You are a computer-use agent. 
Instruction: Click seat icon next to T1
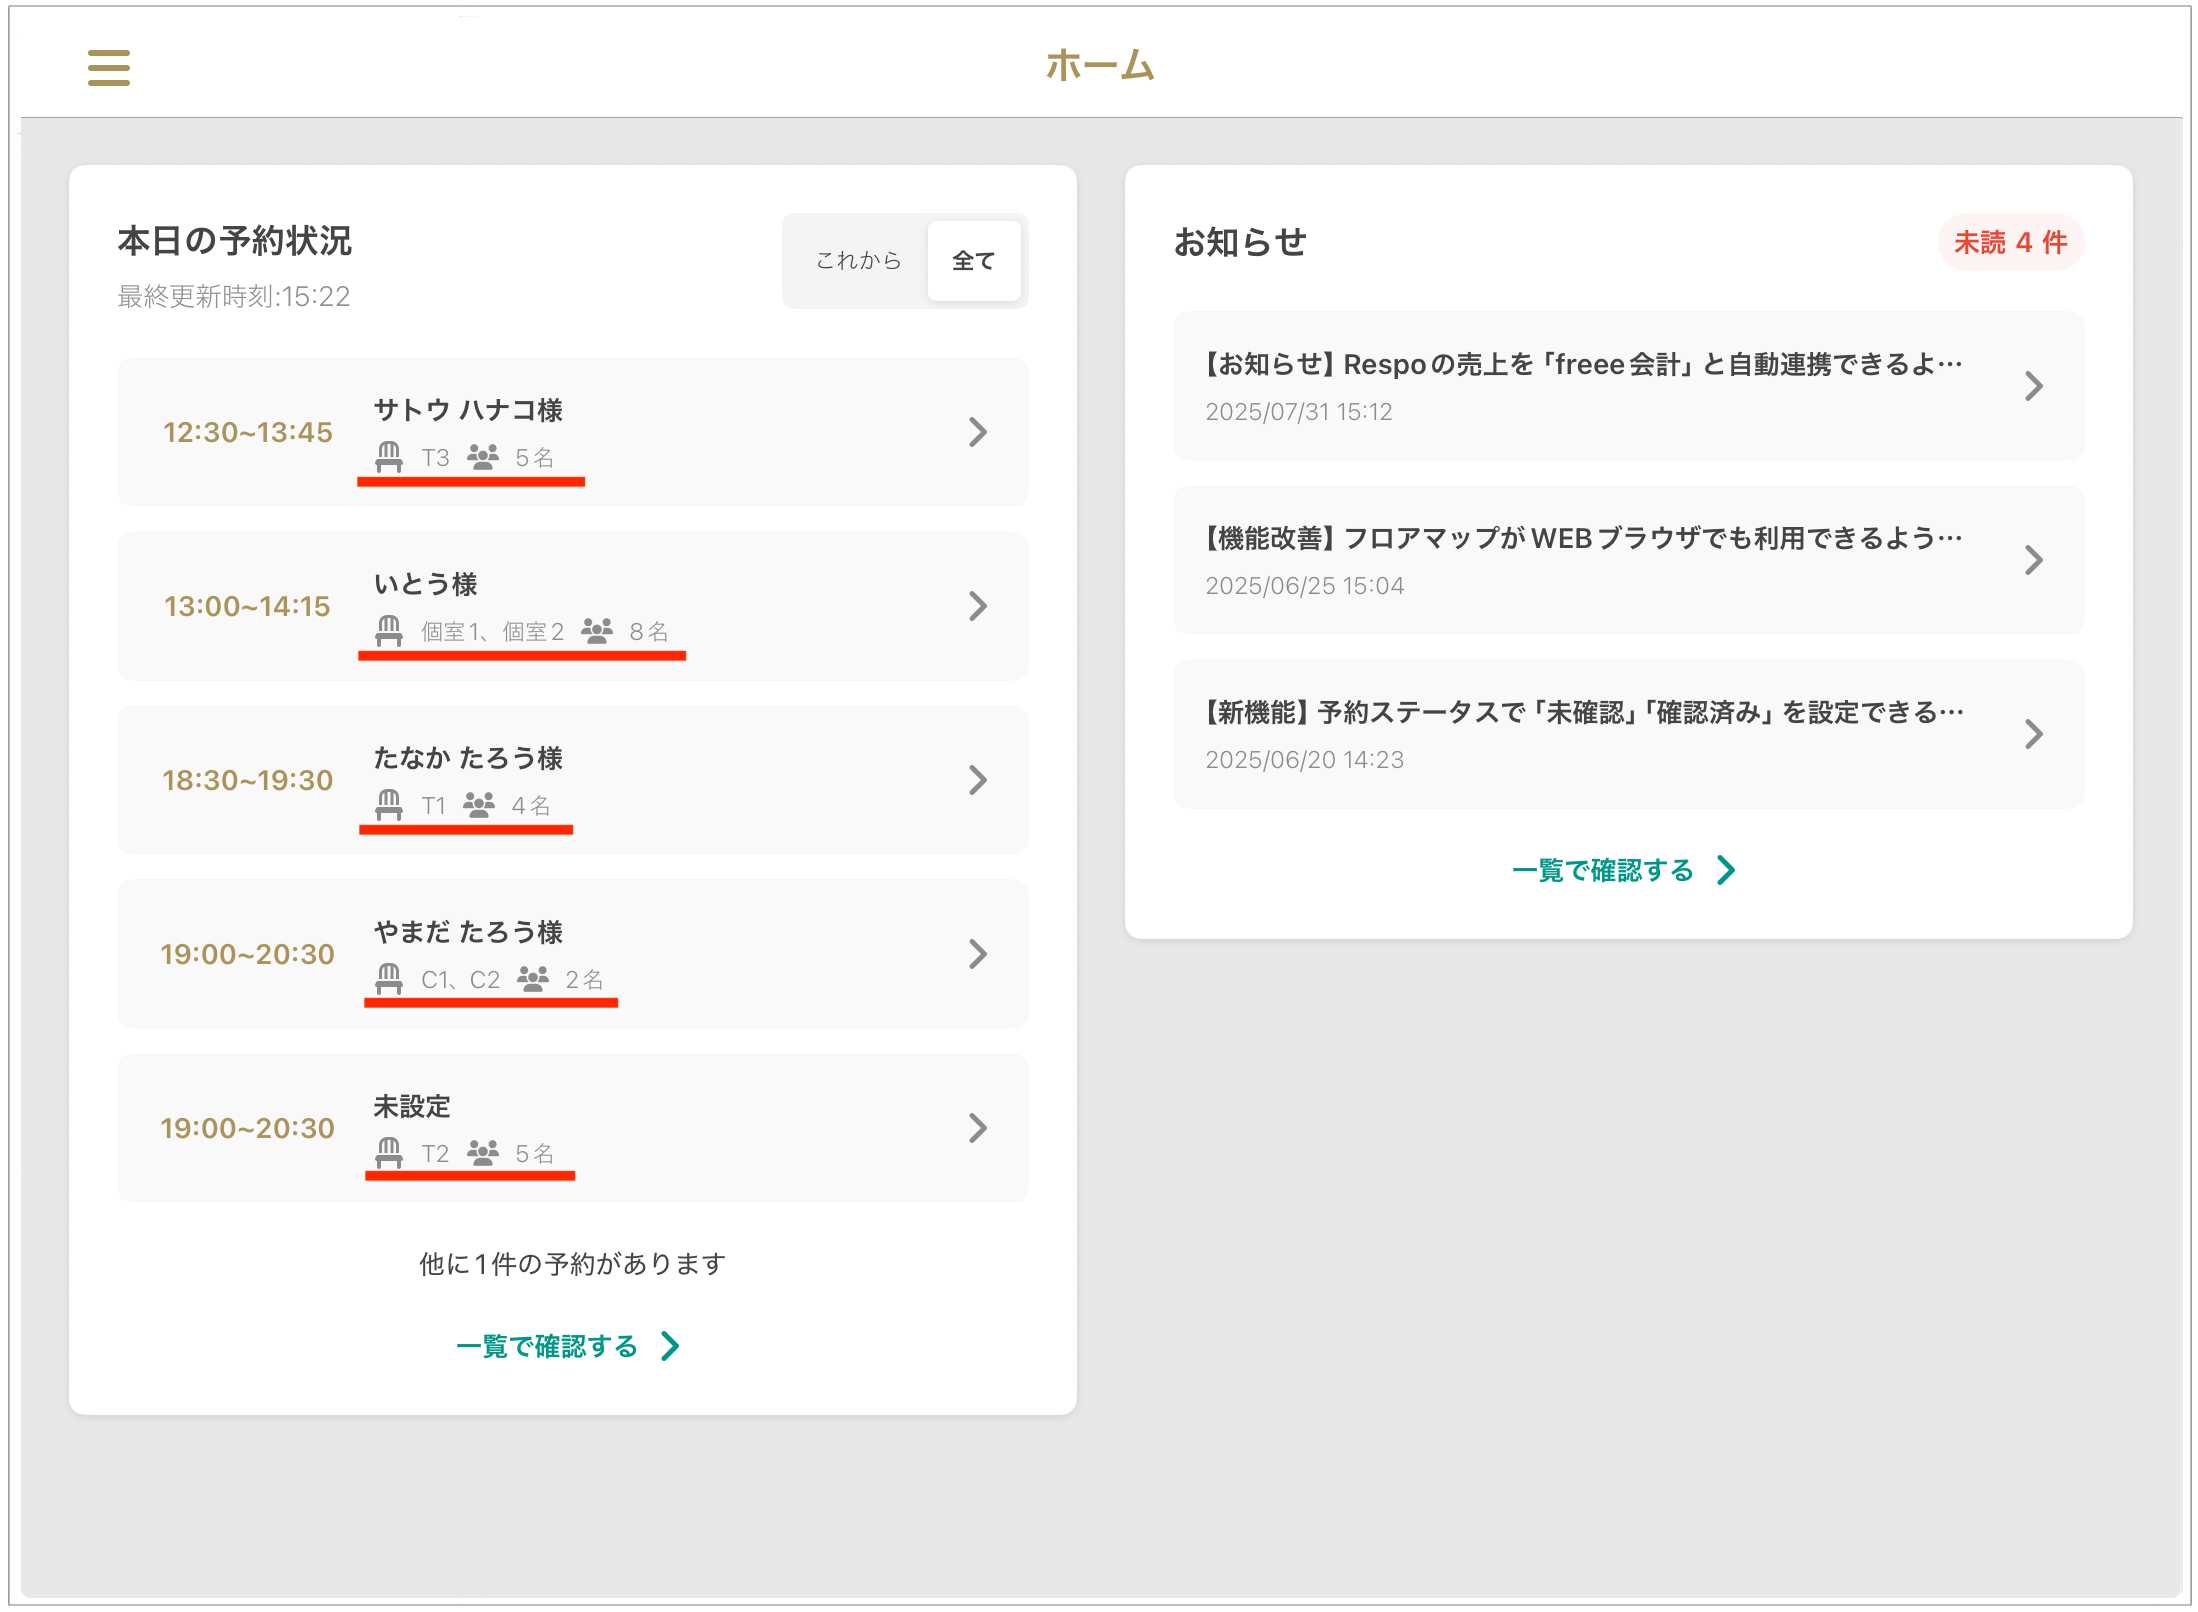[389, 805]
